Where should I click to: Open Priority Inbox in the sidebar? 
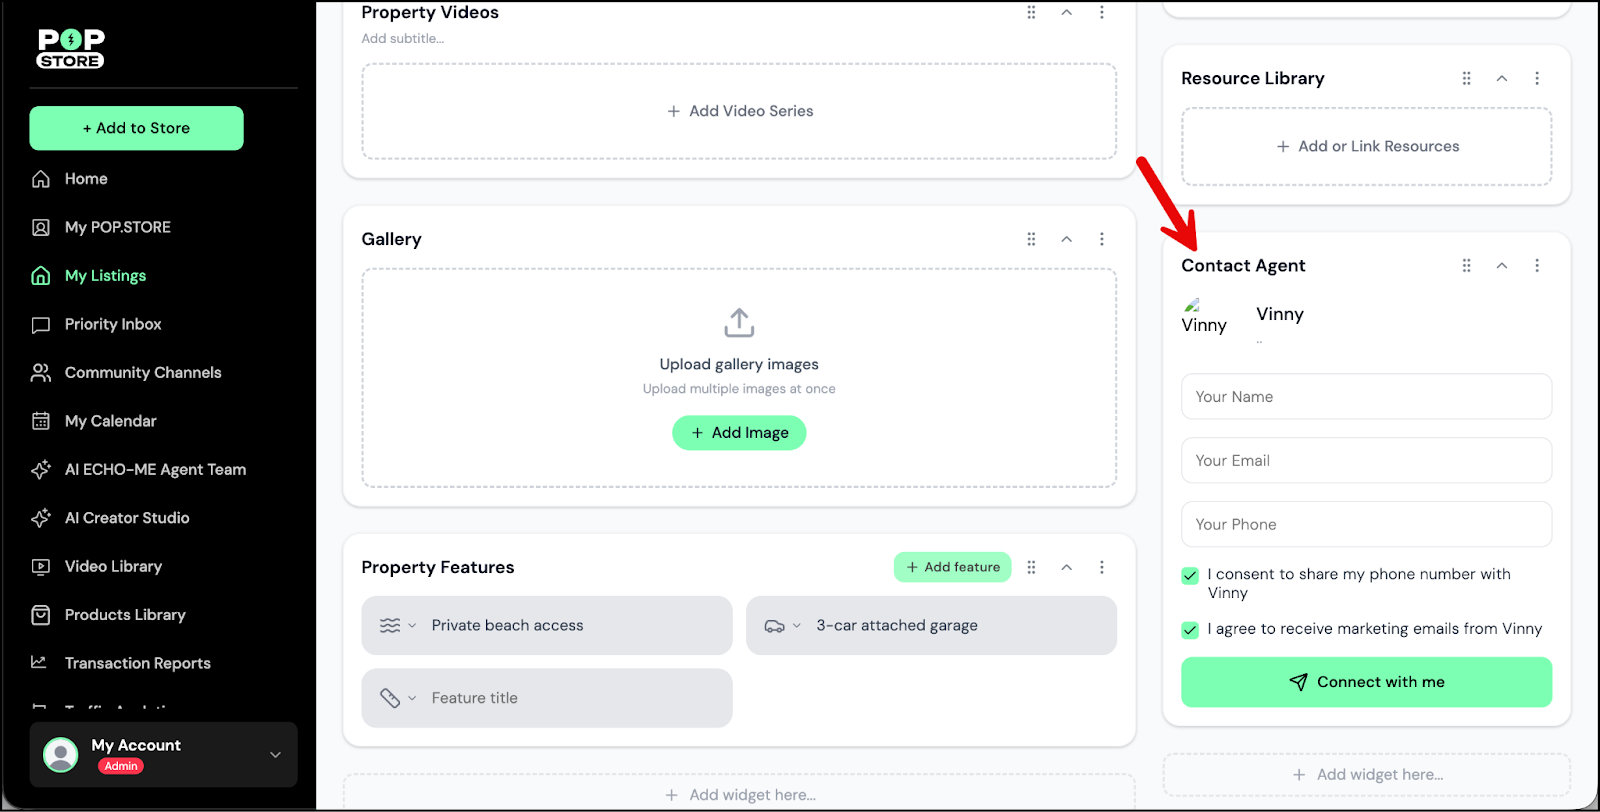click(x=112, y=324)
